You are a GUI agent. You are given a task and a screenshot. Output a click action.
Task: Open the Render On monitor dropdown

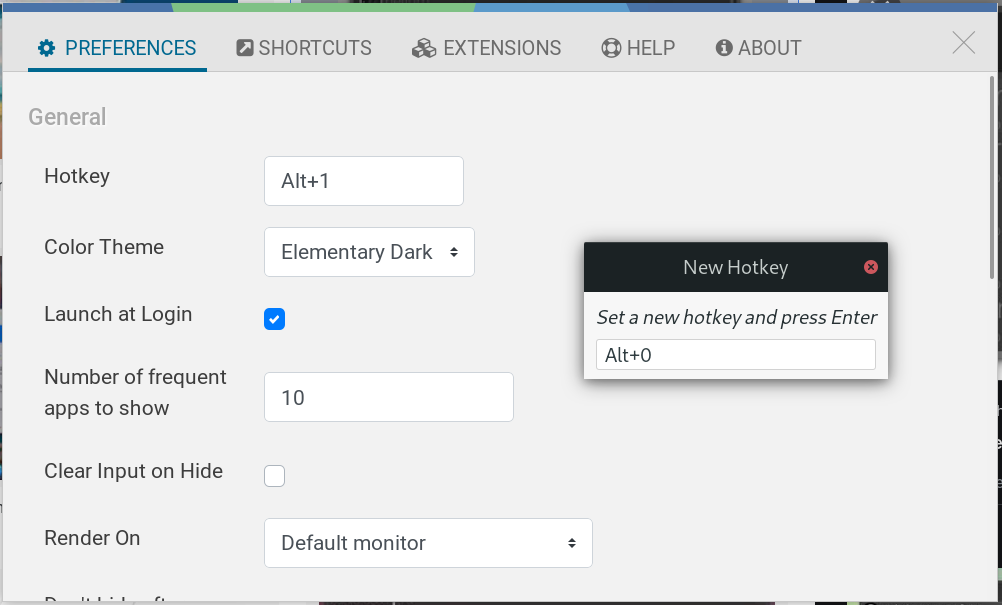428,542
